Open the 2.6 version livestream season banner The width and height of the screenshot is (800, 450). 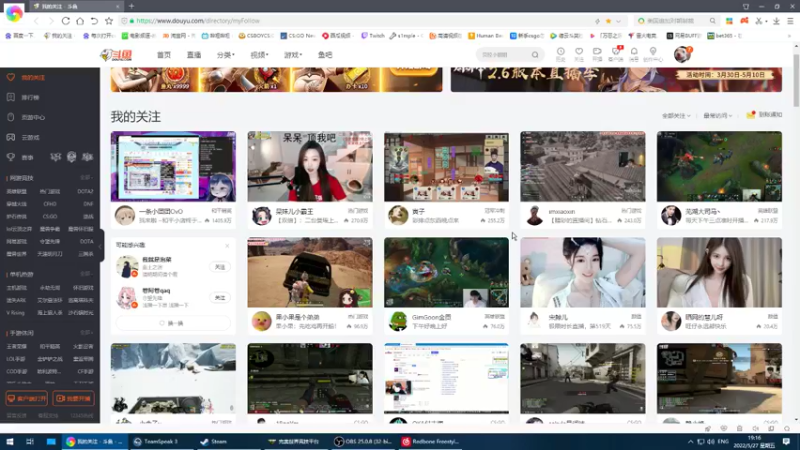616,80
